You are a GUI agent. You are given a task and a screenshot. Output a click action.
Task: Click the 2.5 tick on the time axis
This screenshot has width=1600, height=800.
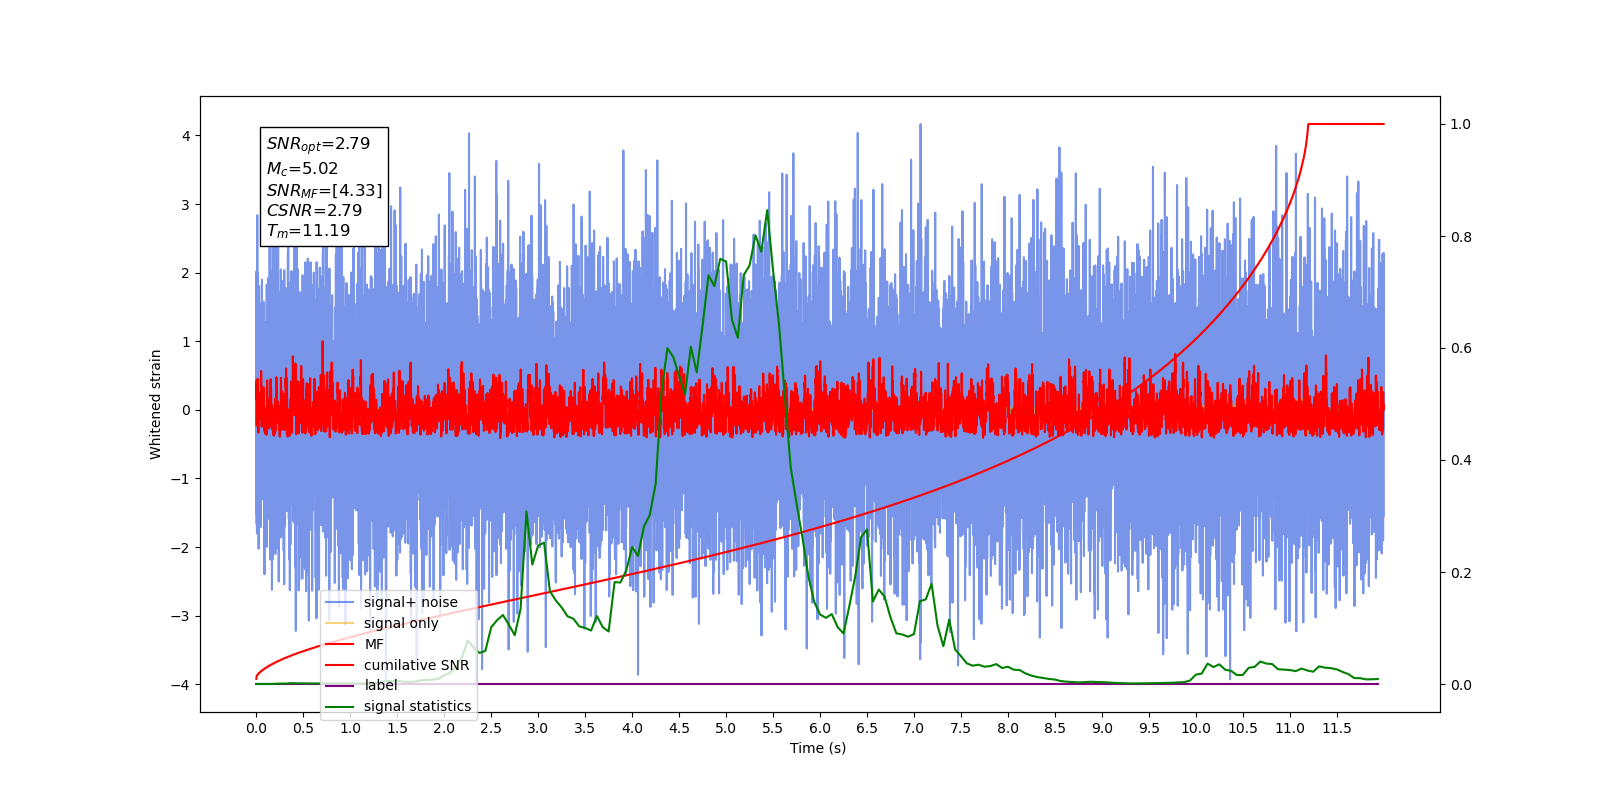tap(491, 728)
